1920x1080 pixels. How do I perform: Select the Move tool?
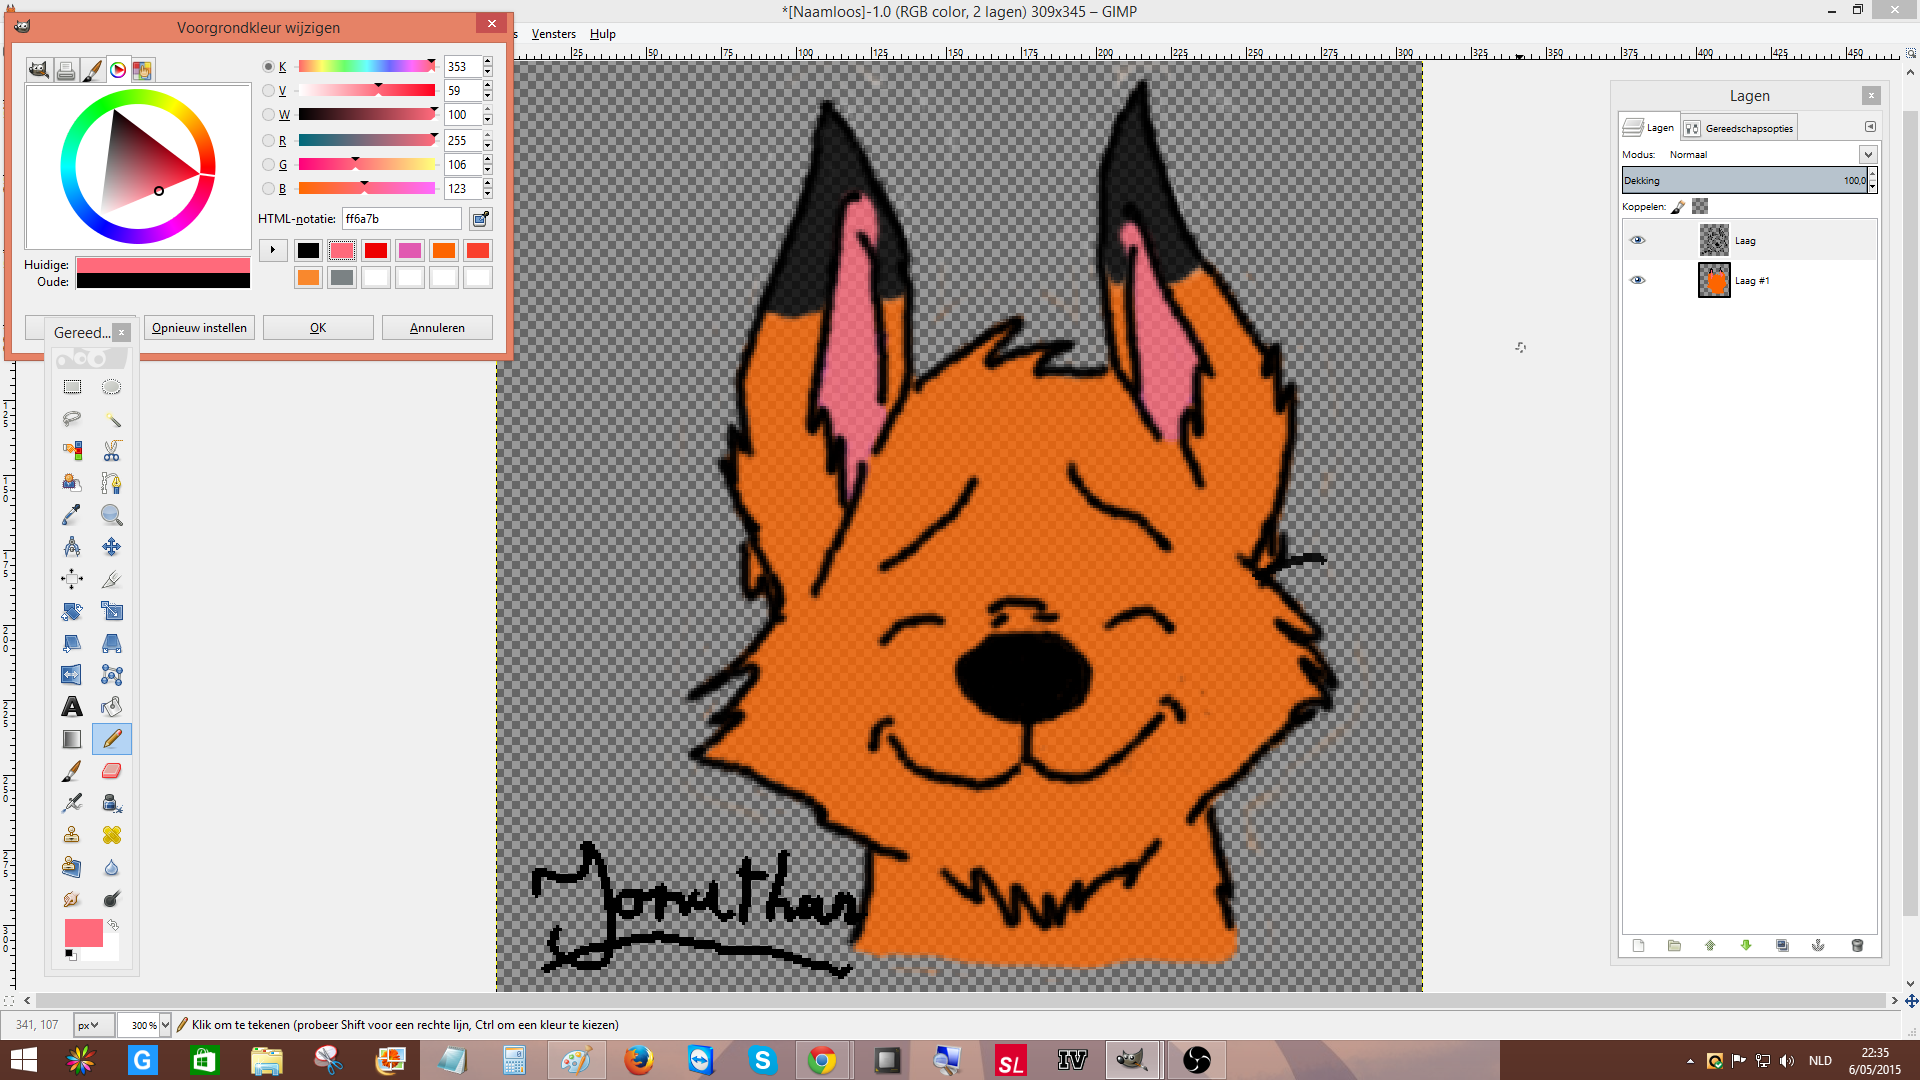pos(111,547)
